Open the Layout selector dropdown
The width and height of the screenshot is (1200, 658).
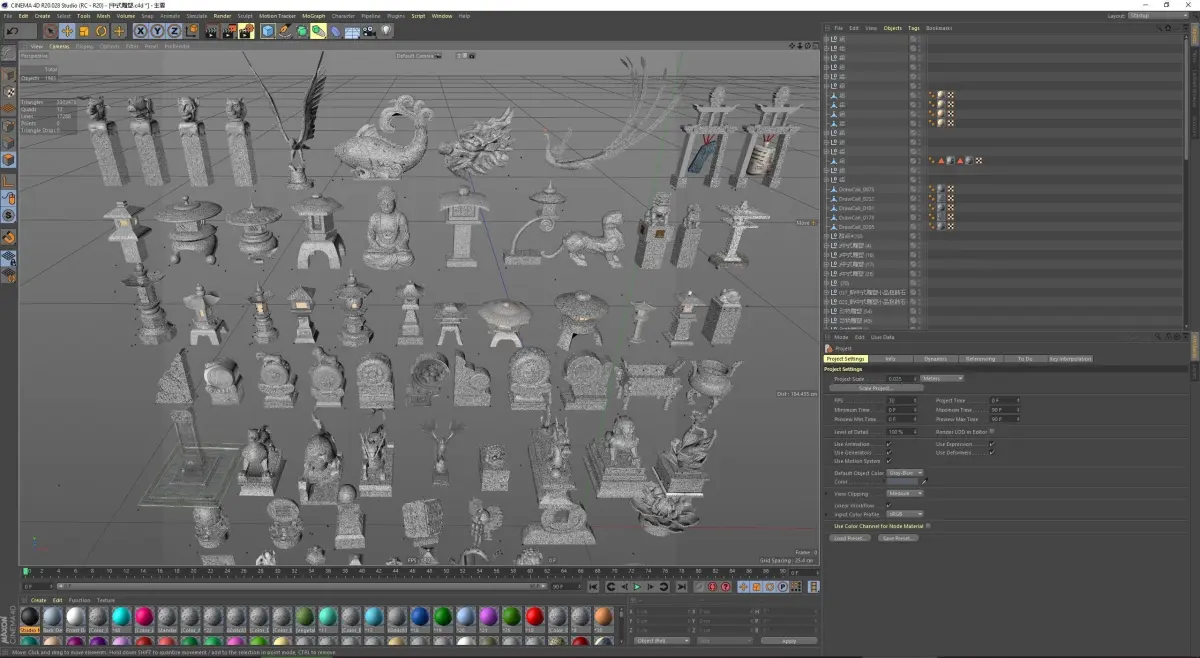[1159, 16]
